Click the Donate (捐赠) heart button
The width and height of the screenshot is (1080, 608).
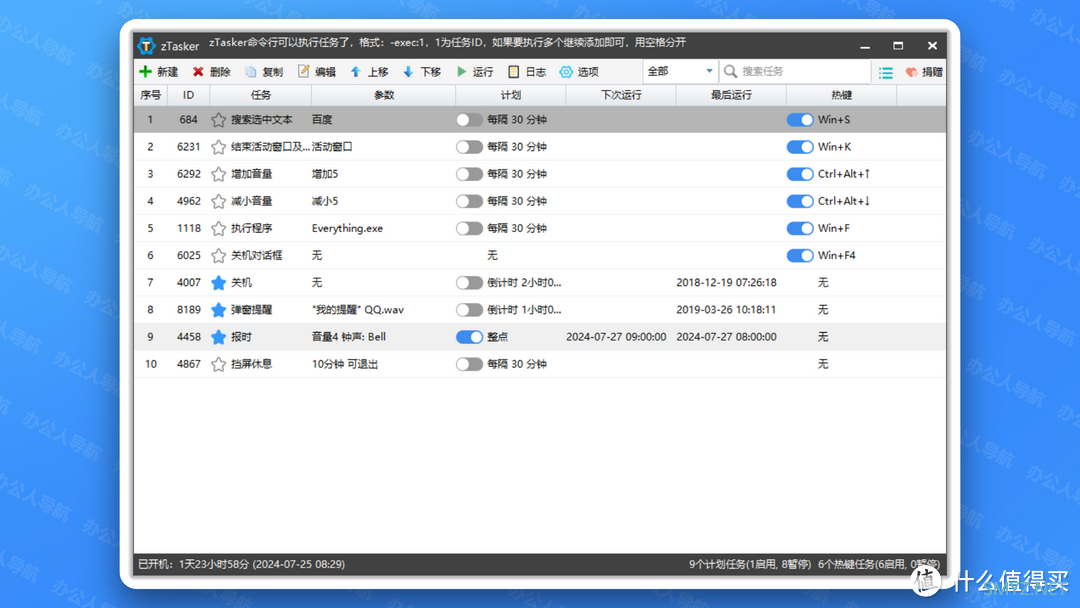coord(924,72)
